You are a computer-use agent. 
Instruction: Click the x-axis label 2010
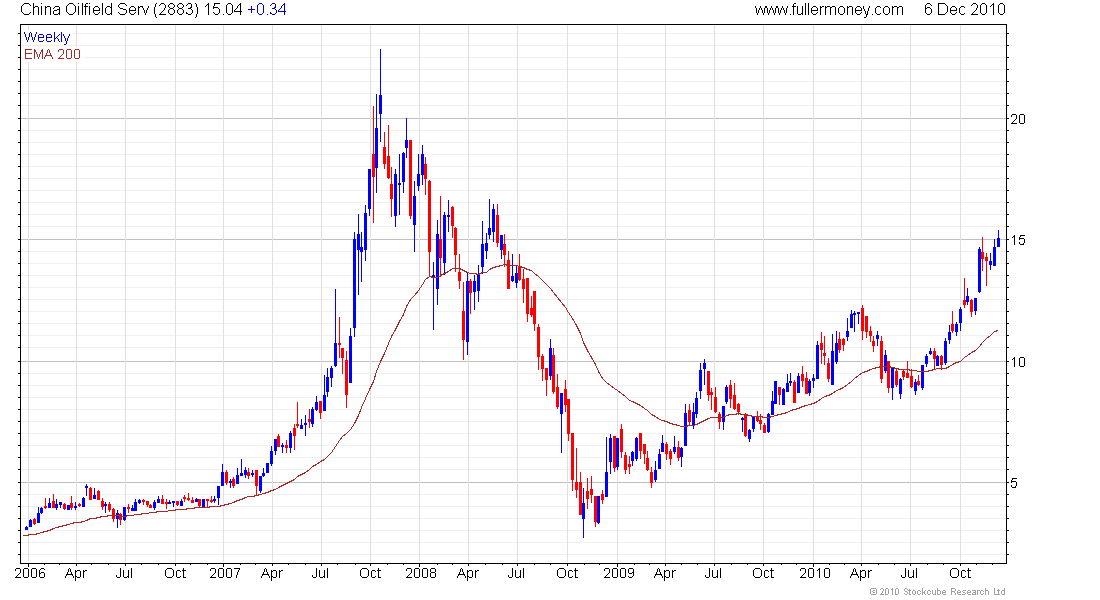[814, 573]
